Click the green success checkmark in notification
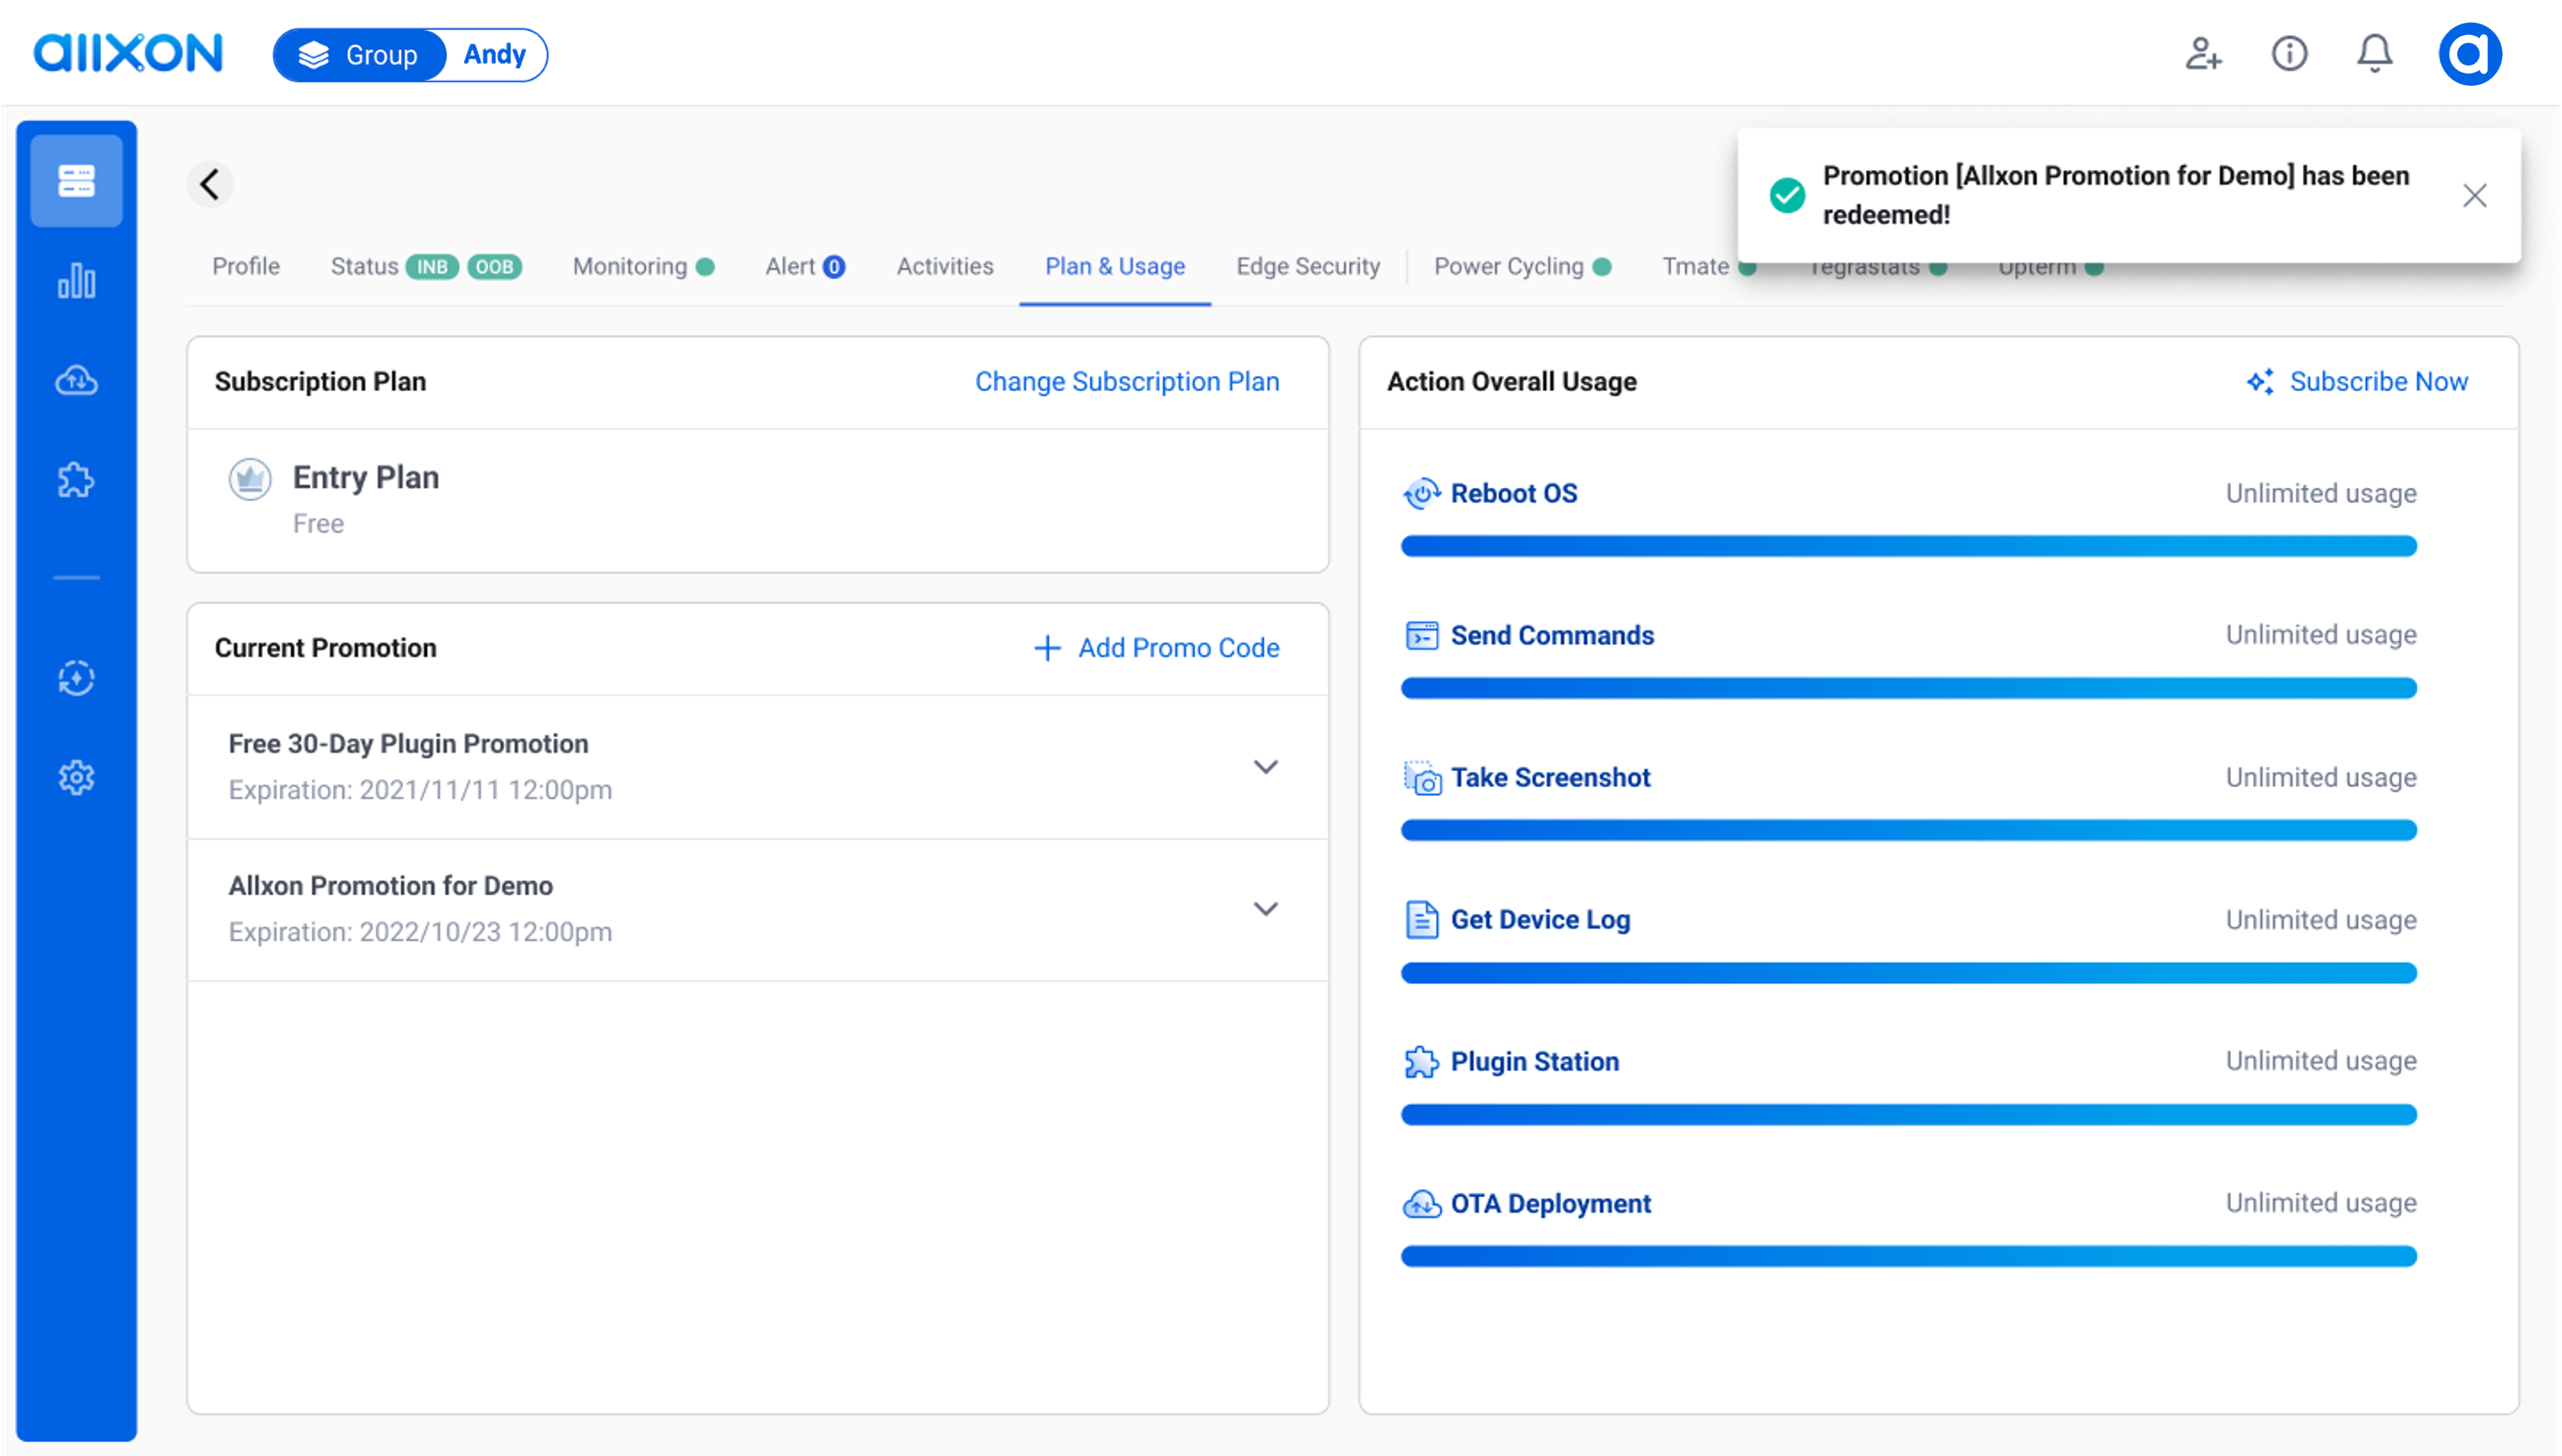2562x1456 pixels. (1787, 195)
